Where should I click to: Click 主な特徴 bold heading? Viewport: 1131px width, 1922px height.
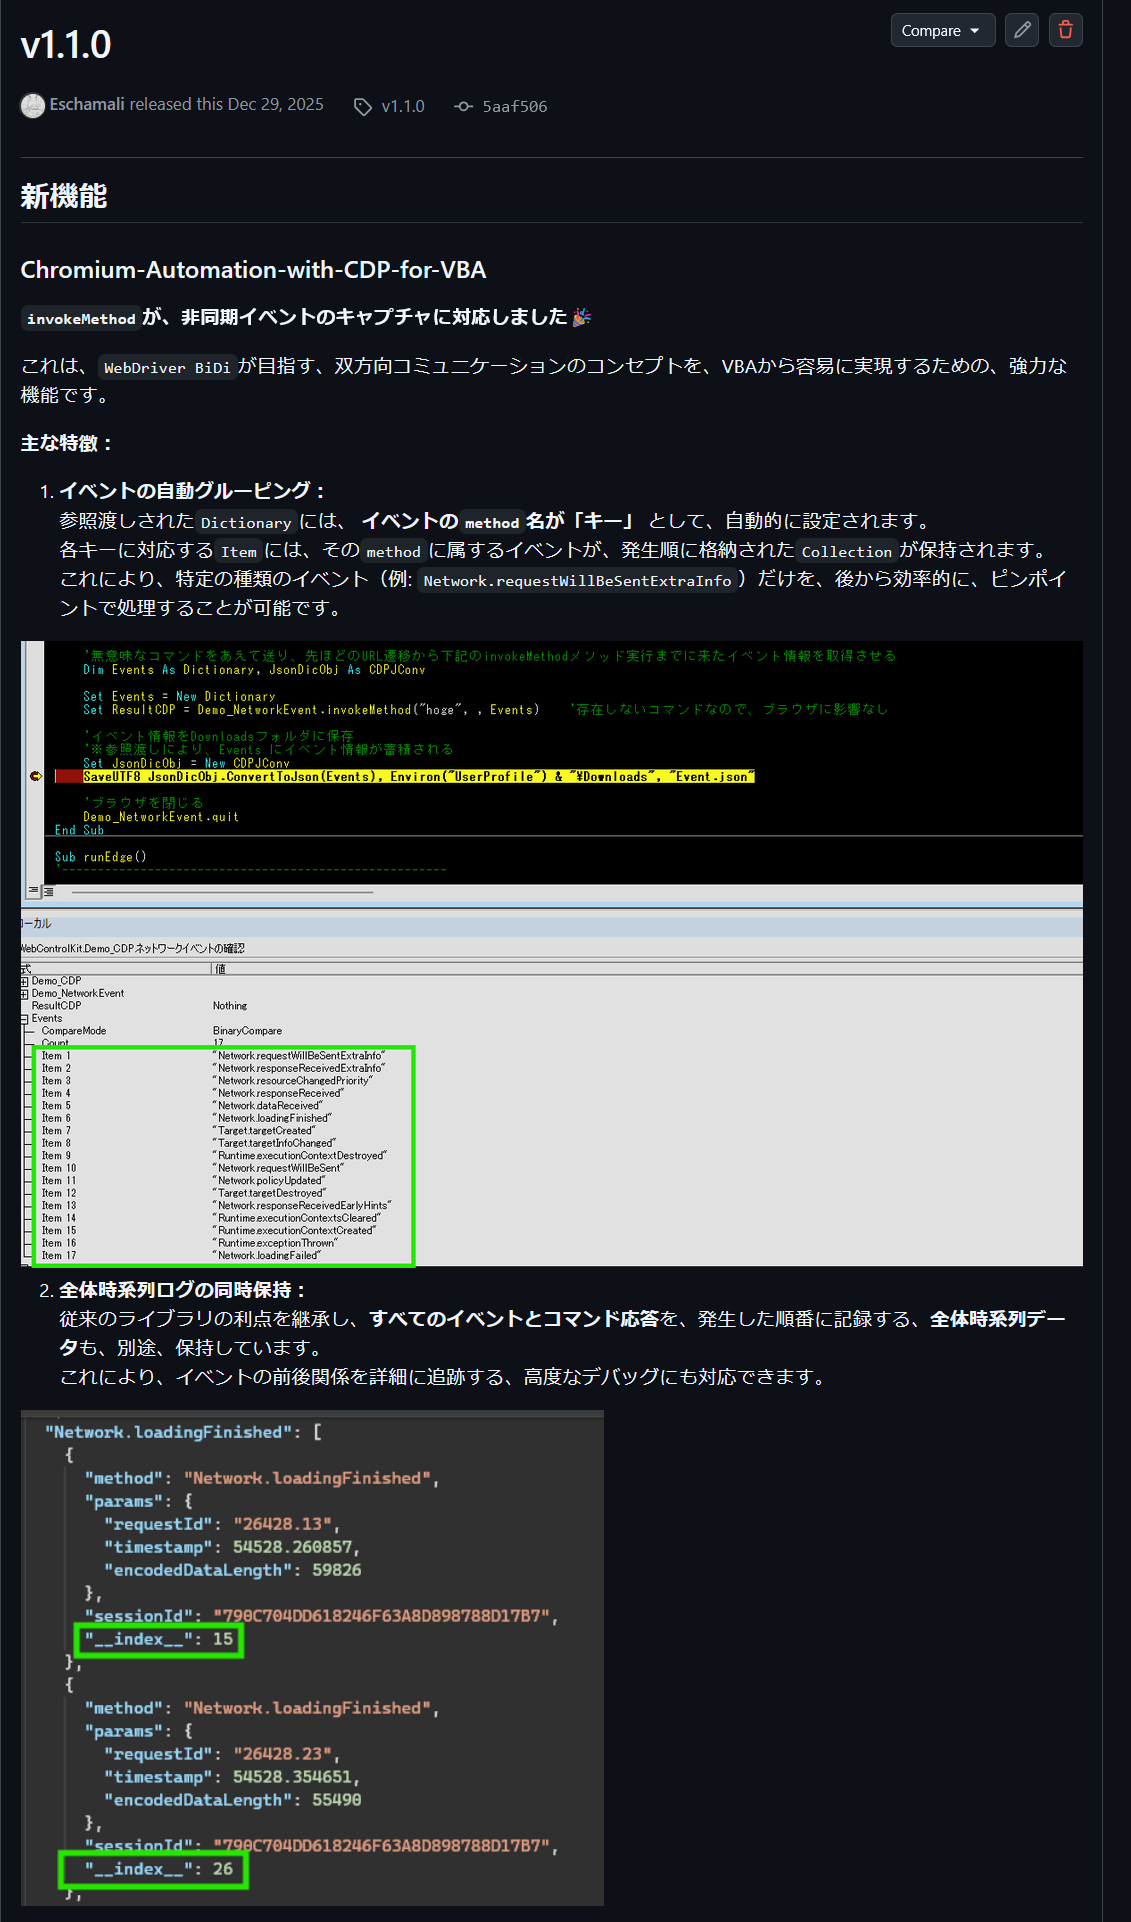pos(66,443)
